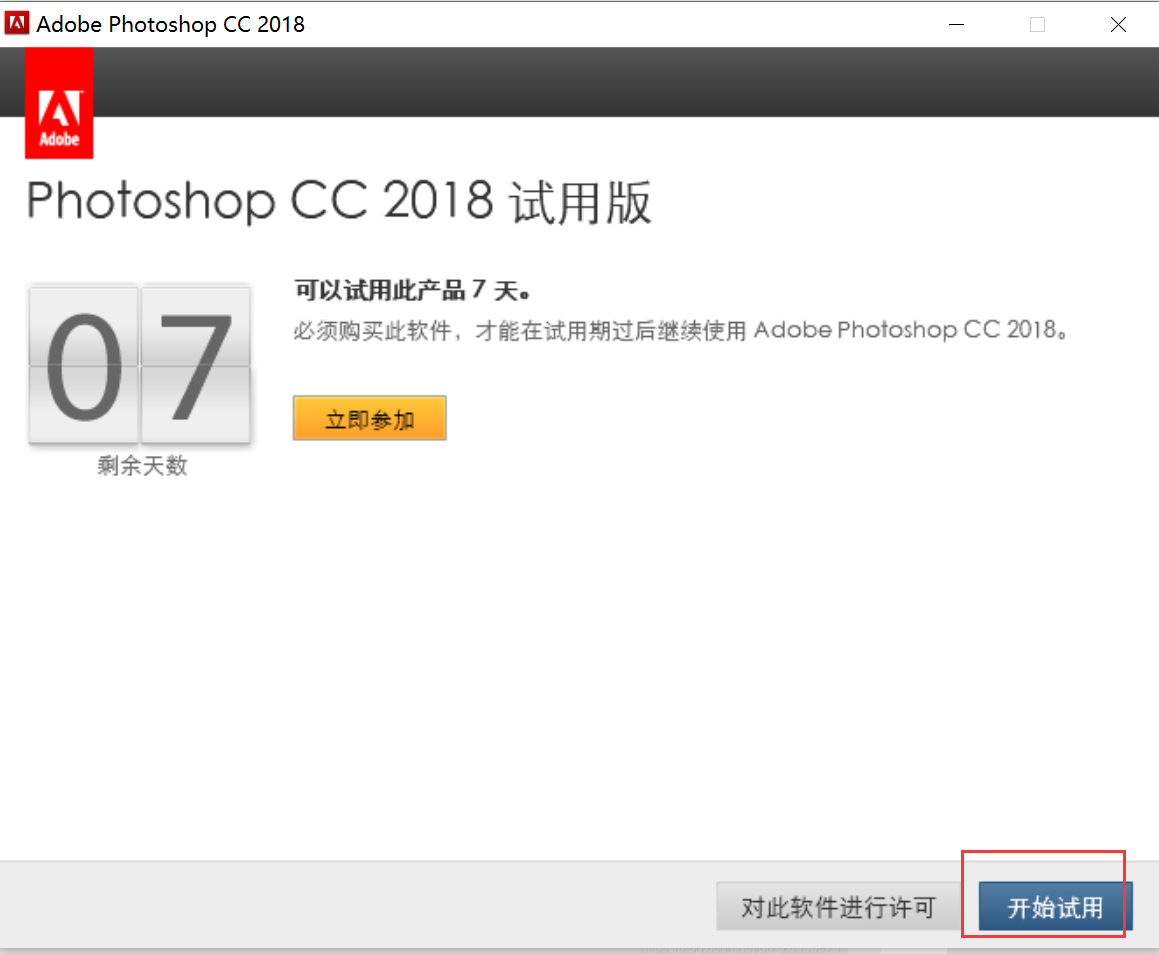
Task: Click the dark banner strip at top
Action: pyautogui.click(x=600, y=80)
